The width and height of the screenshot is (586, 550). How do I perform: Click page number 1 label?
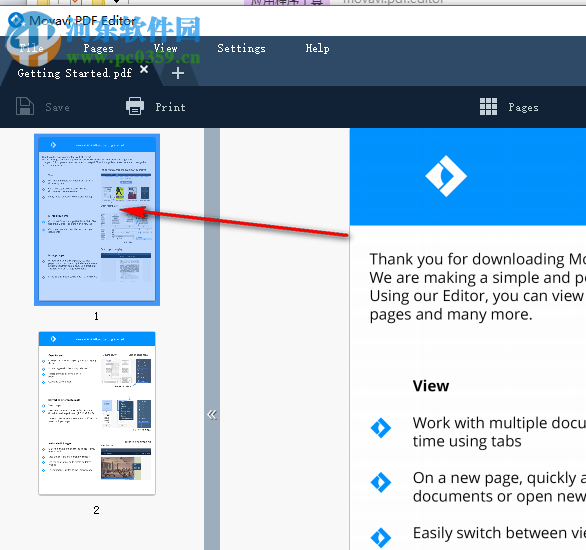[x=96, y=316]
